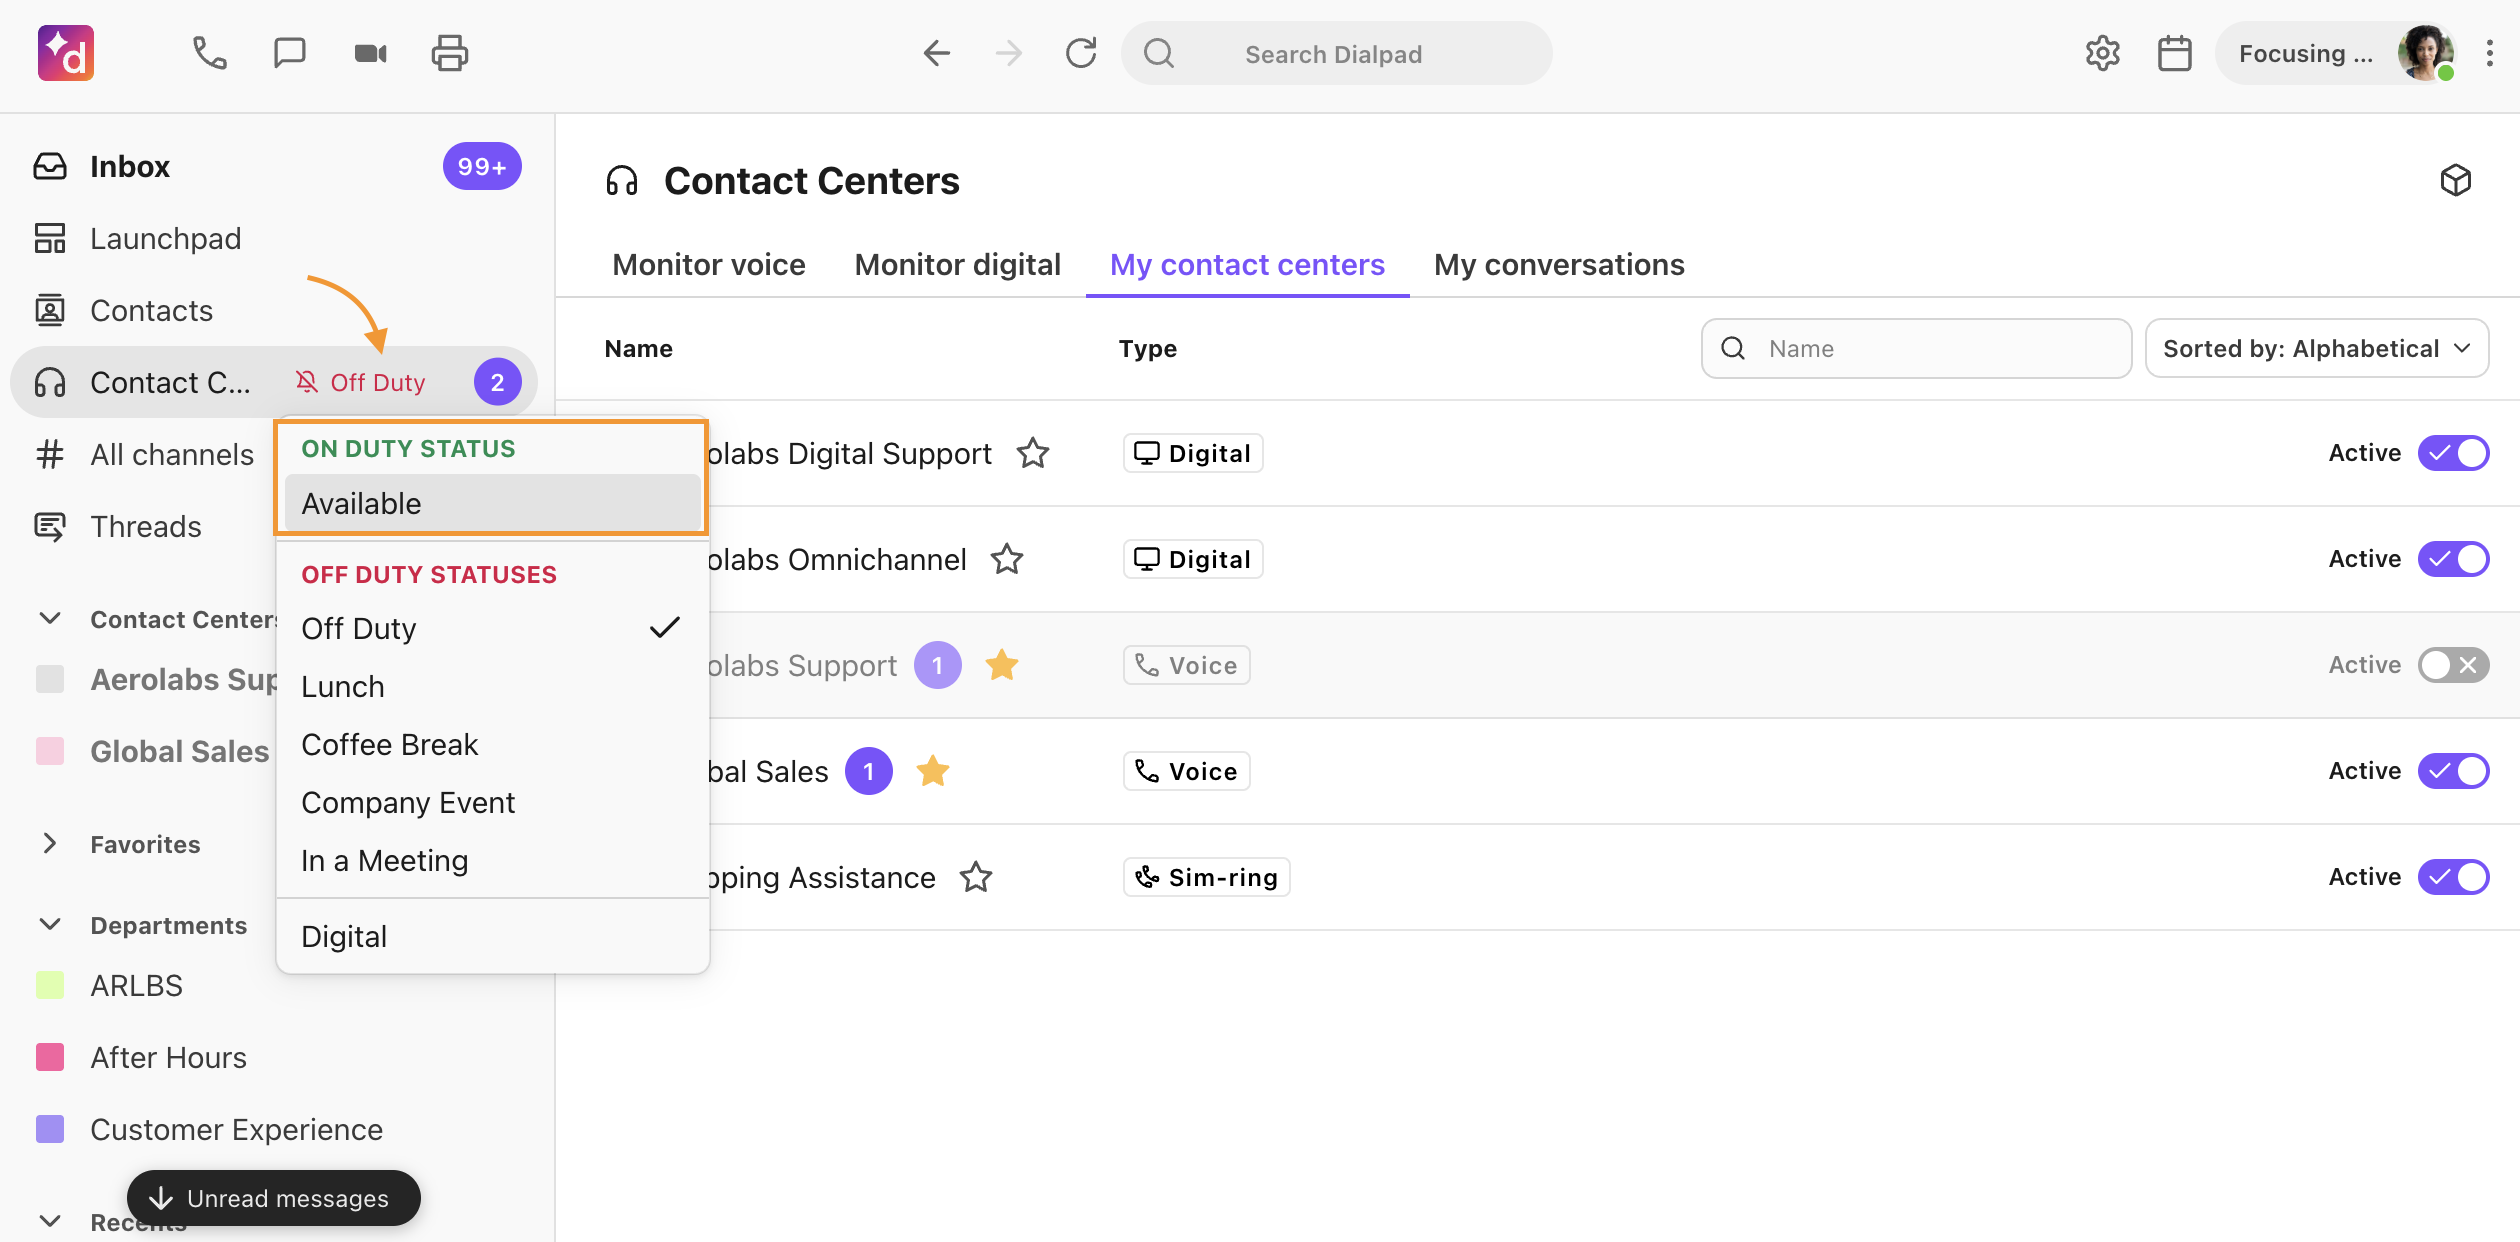Open the new message chat icon
Viewport: 2520px width, 1242px height.
[289, 53]
